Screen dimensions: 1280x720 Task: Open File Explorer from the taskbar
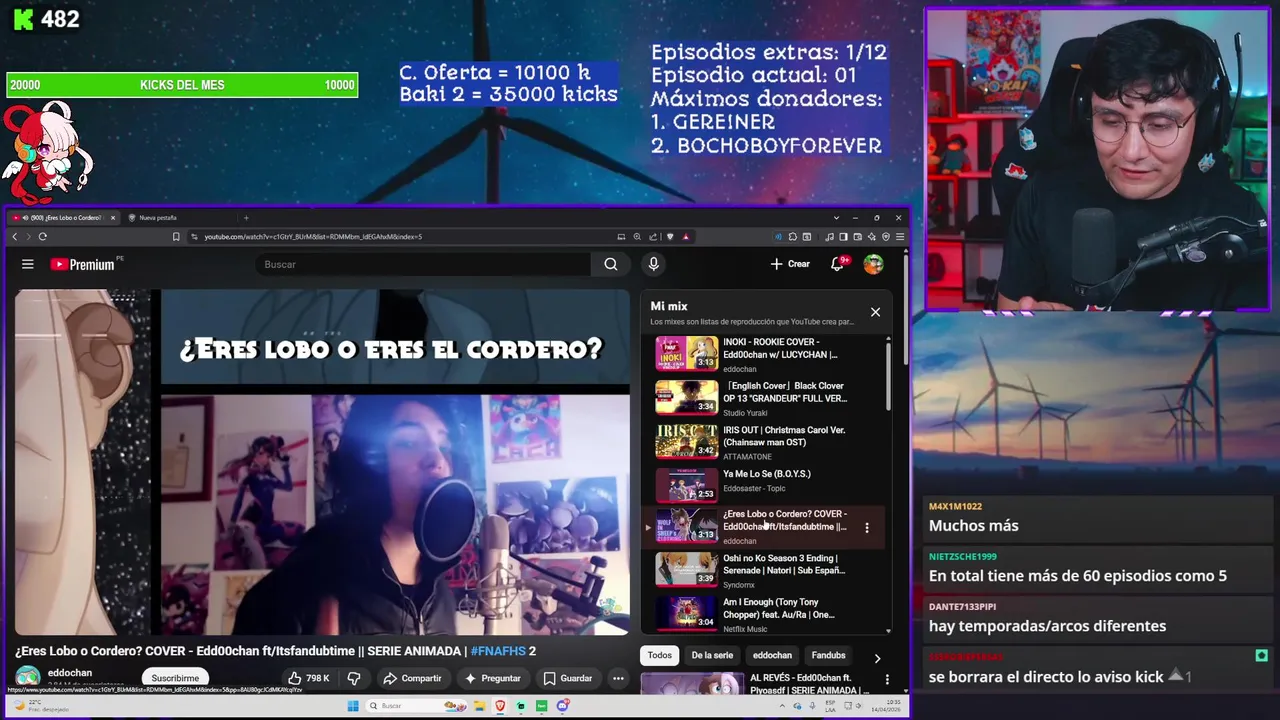480,706
